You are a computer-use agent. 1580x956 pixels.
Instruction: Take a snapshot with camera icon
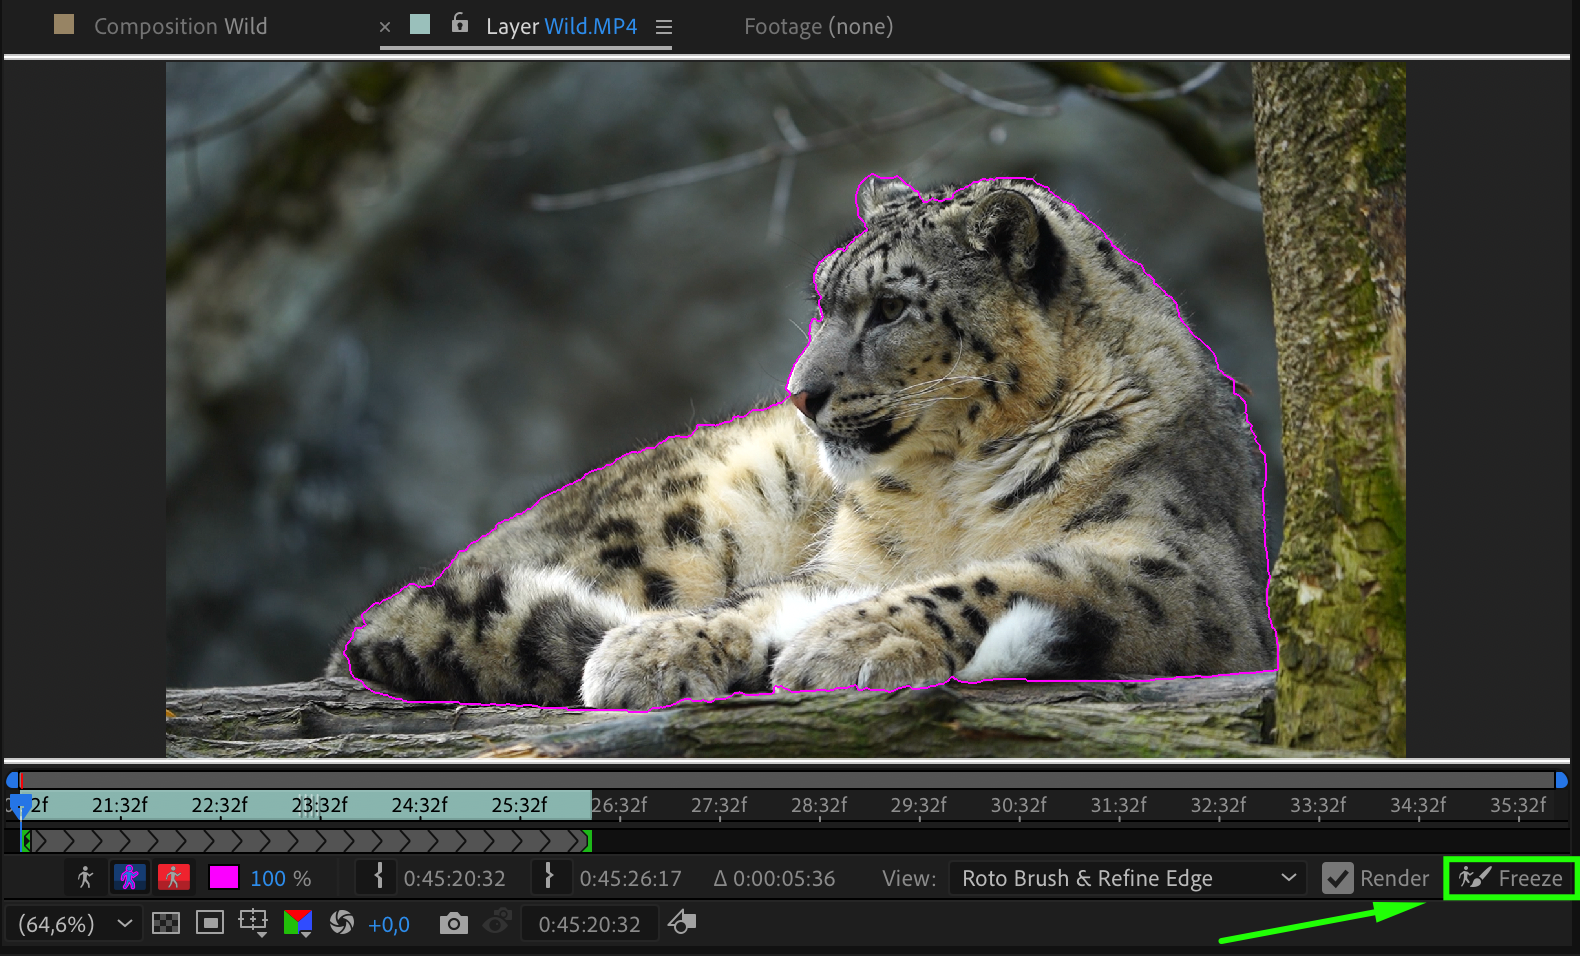(x=453, y=924)
